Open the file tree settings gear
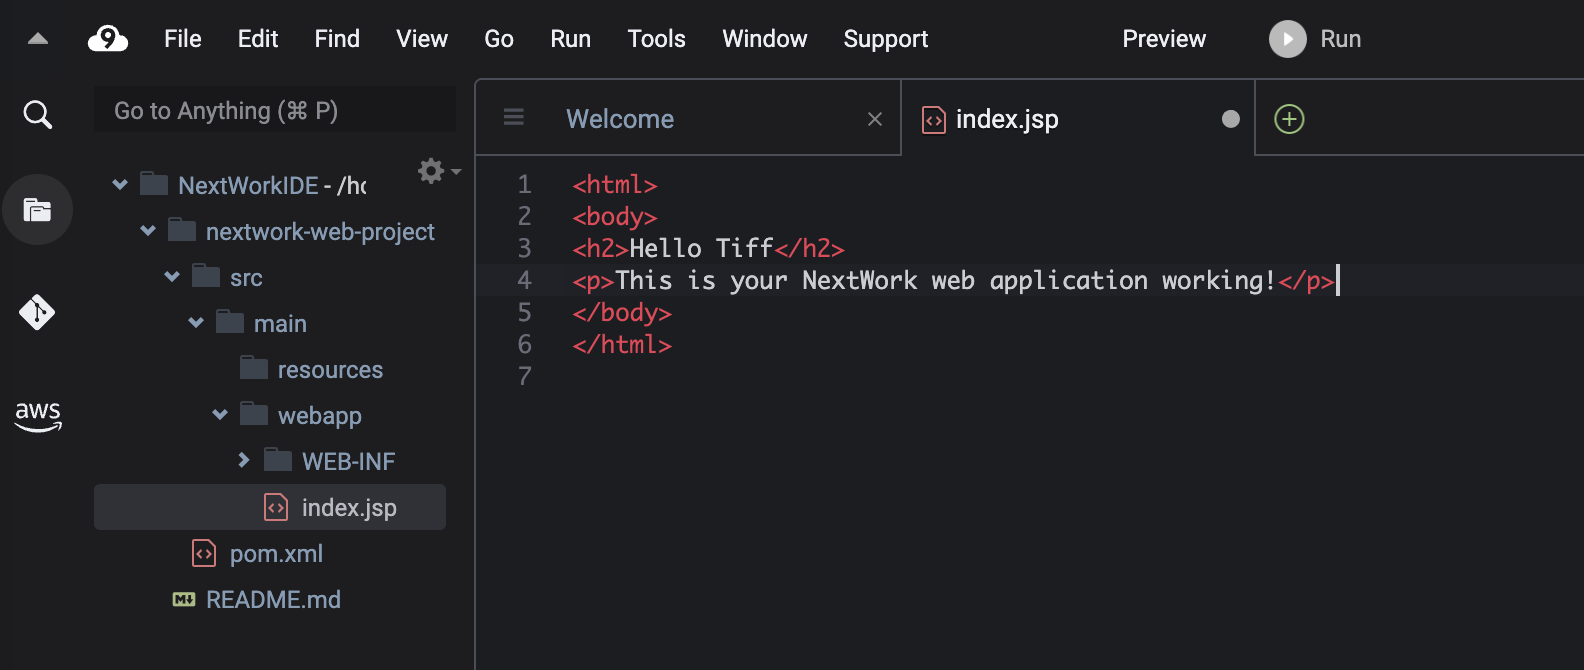The image size is (1584, 670). [x=432, y=171]
